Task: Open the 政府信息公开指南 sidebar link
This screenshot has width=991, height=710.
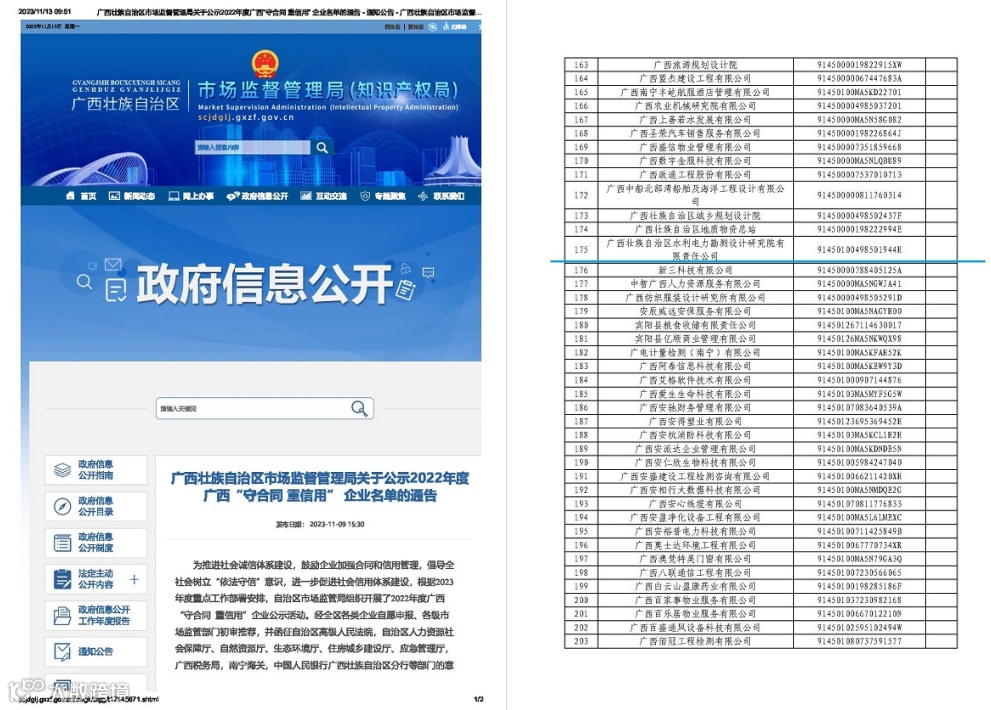Action: pos(95,470)
